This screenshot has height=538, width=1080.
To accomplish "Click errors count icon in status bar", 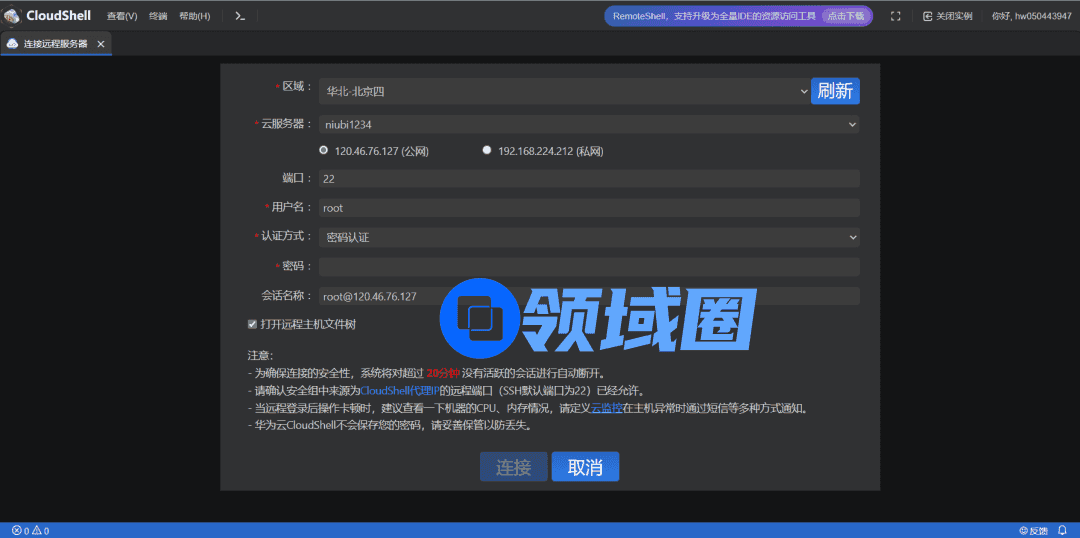I will 16,530.
